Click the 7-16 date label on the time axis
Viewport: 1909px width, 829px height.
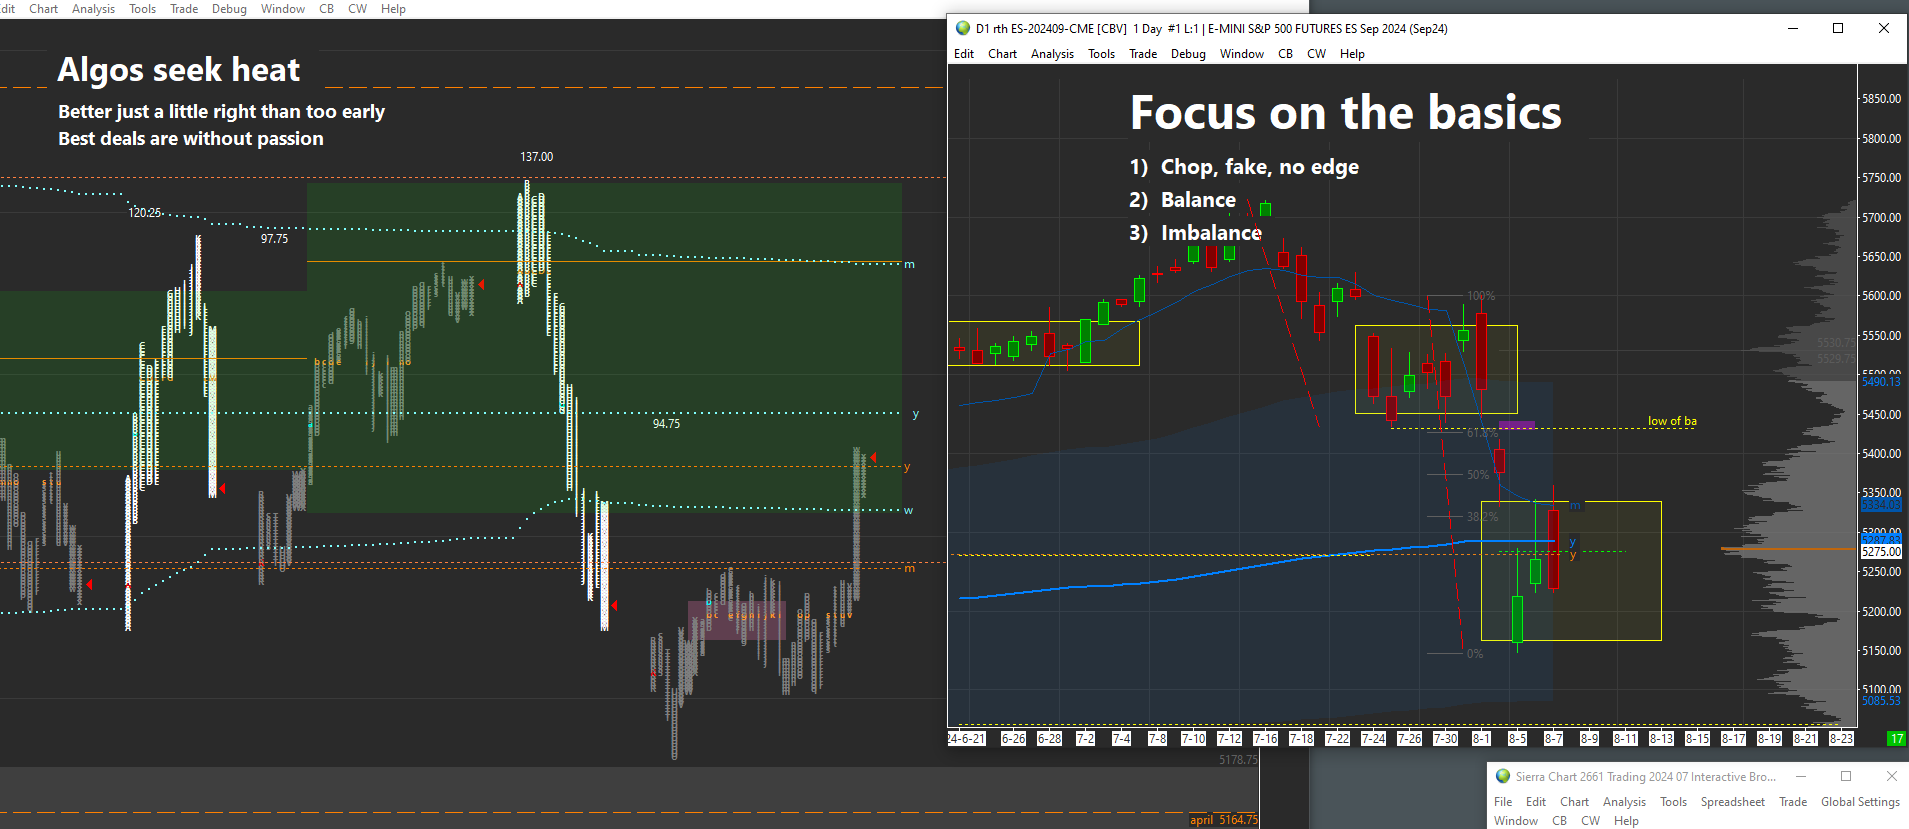tap(1265, 739)
